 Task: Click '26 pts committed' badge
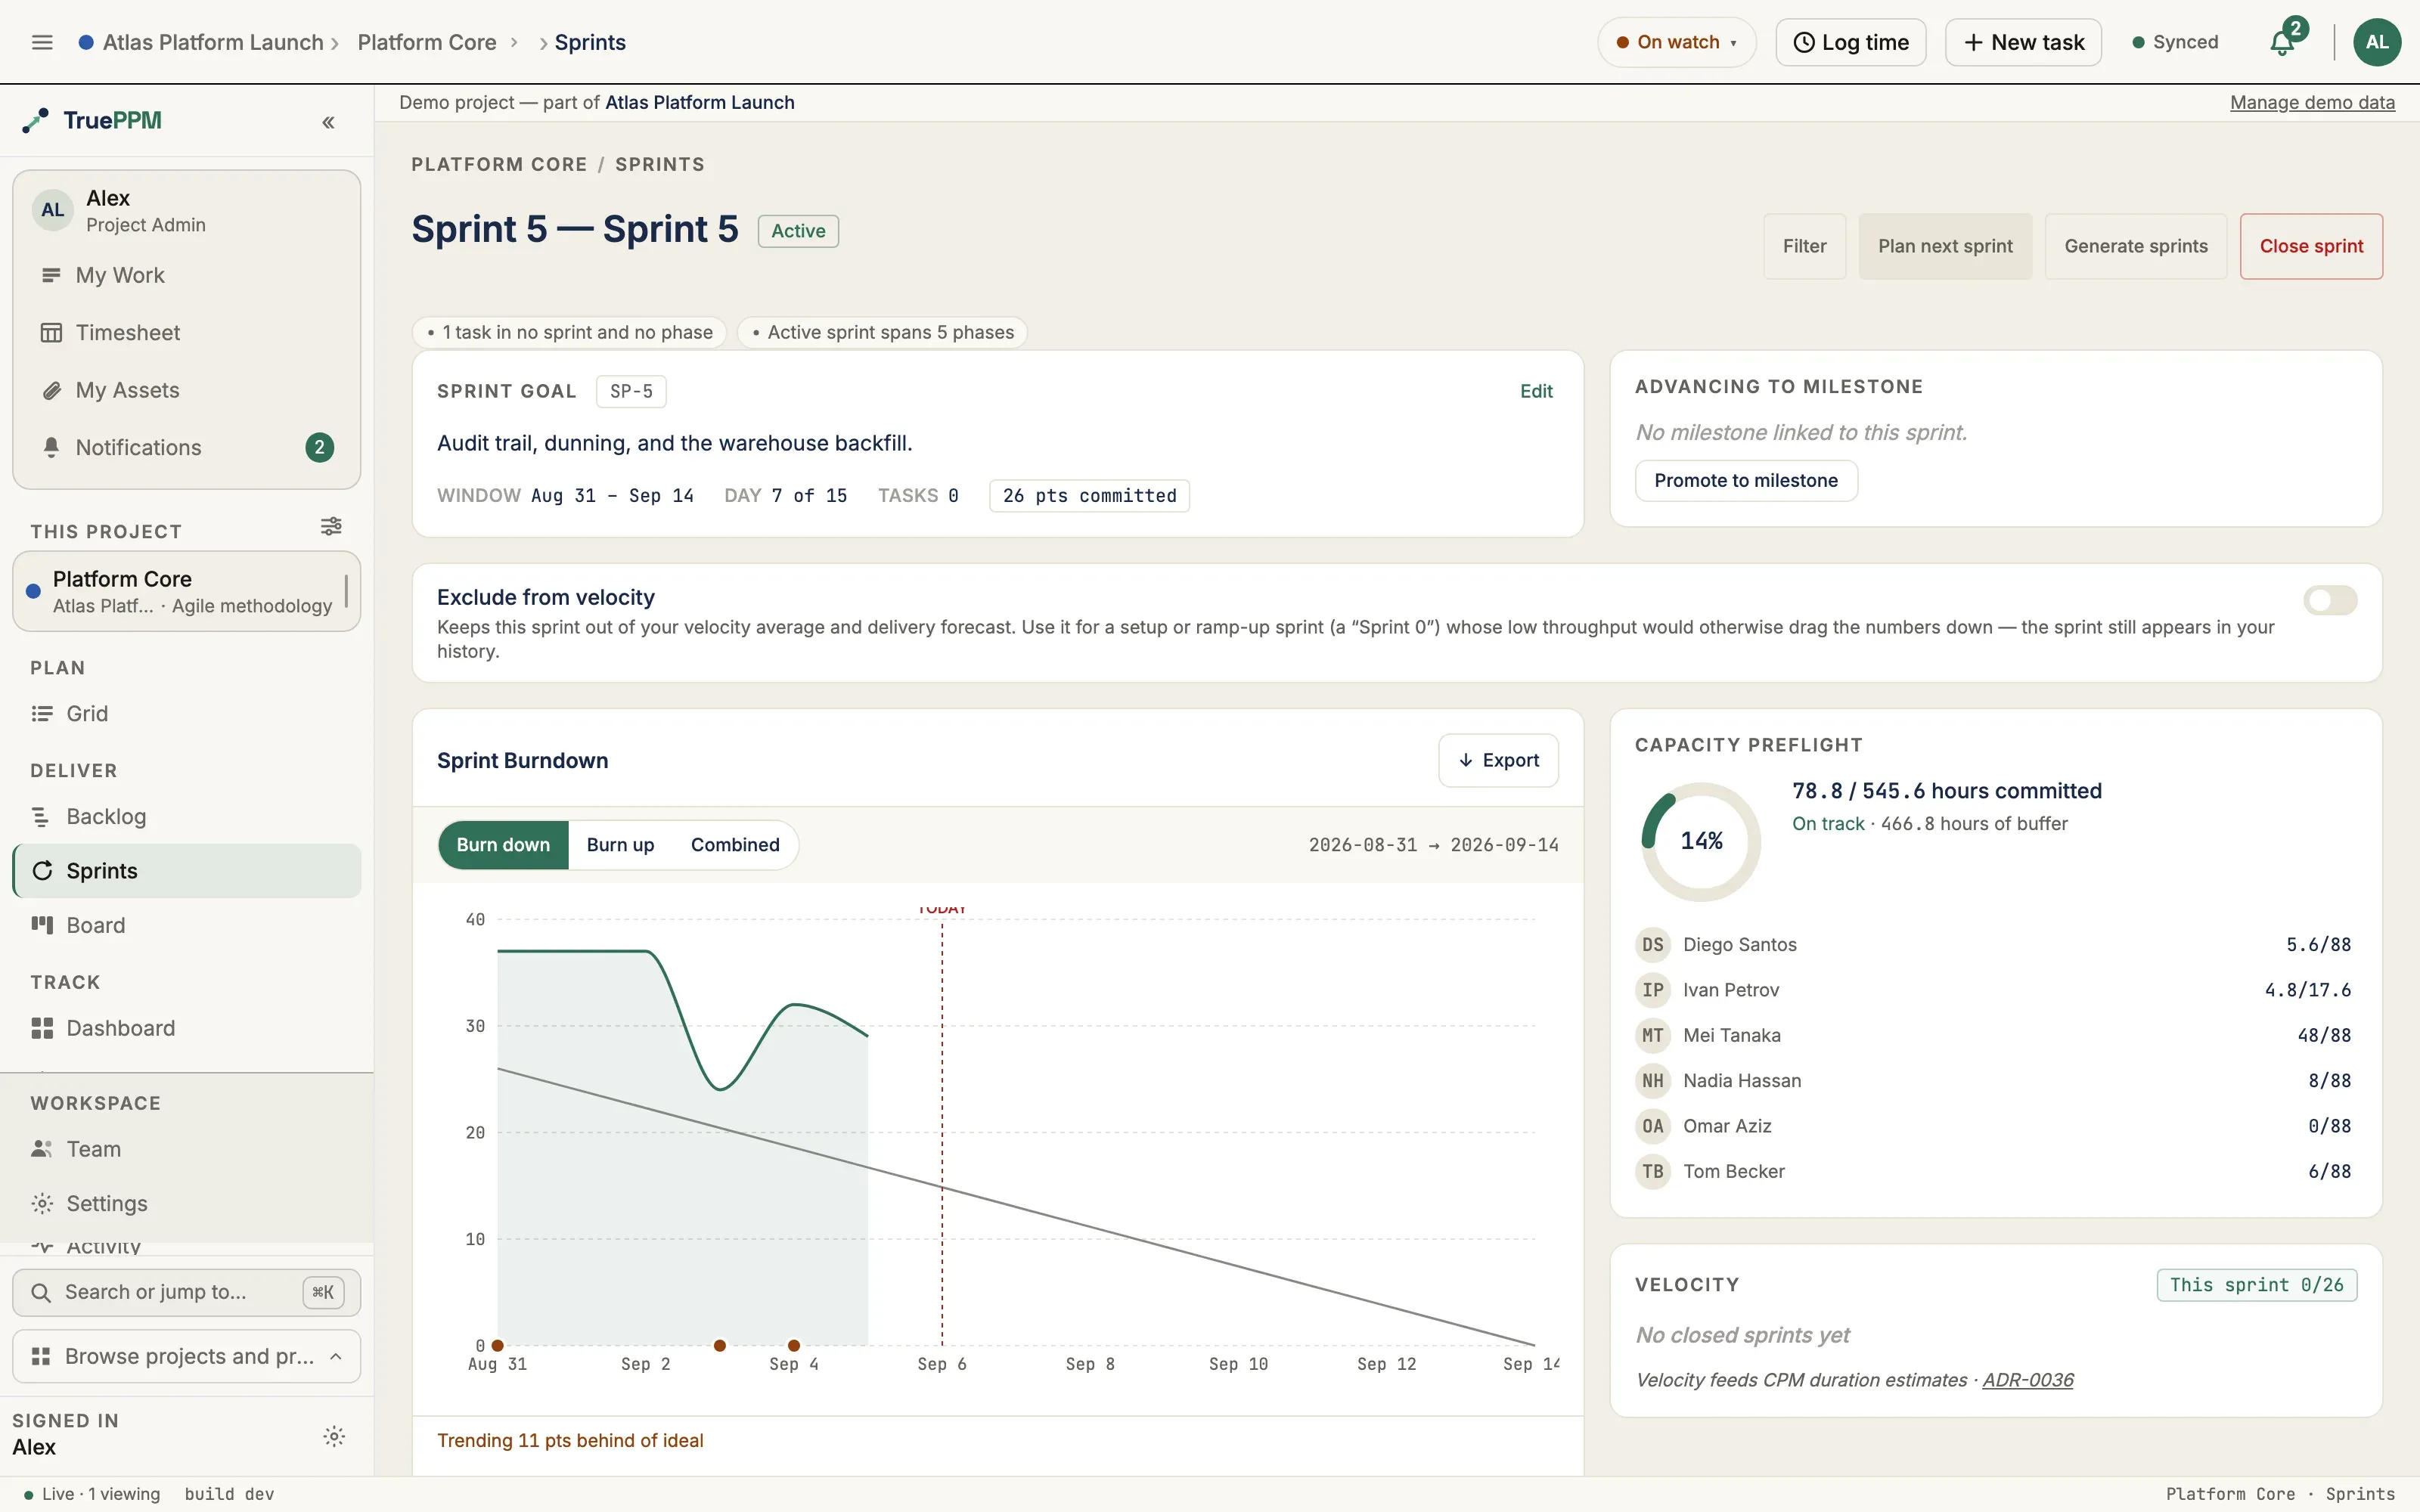click(x=1089, y=496)
